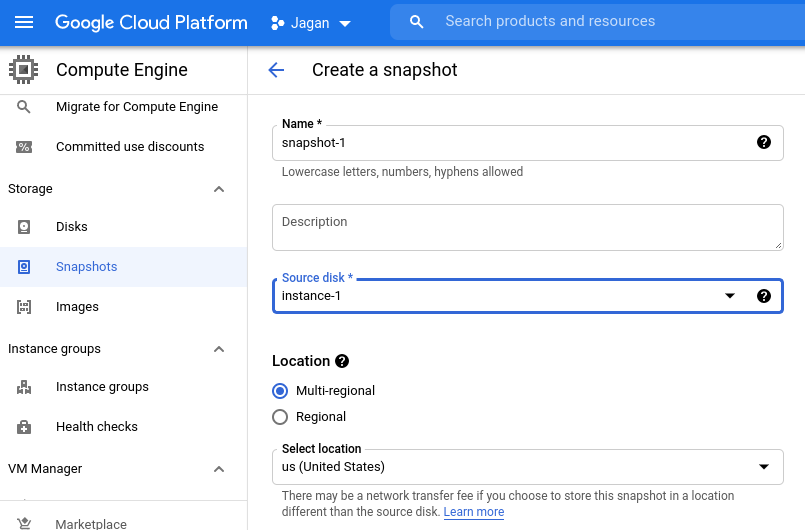
Task: Open the Jagan project selector dropdown
Action: [311, 23]
